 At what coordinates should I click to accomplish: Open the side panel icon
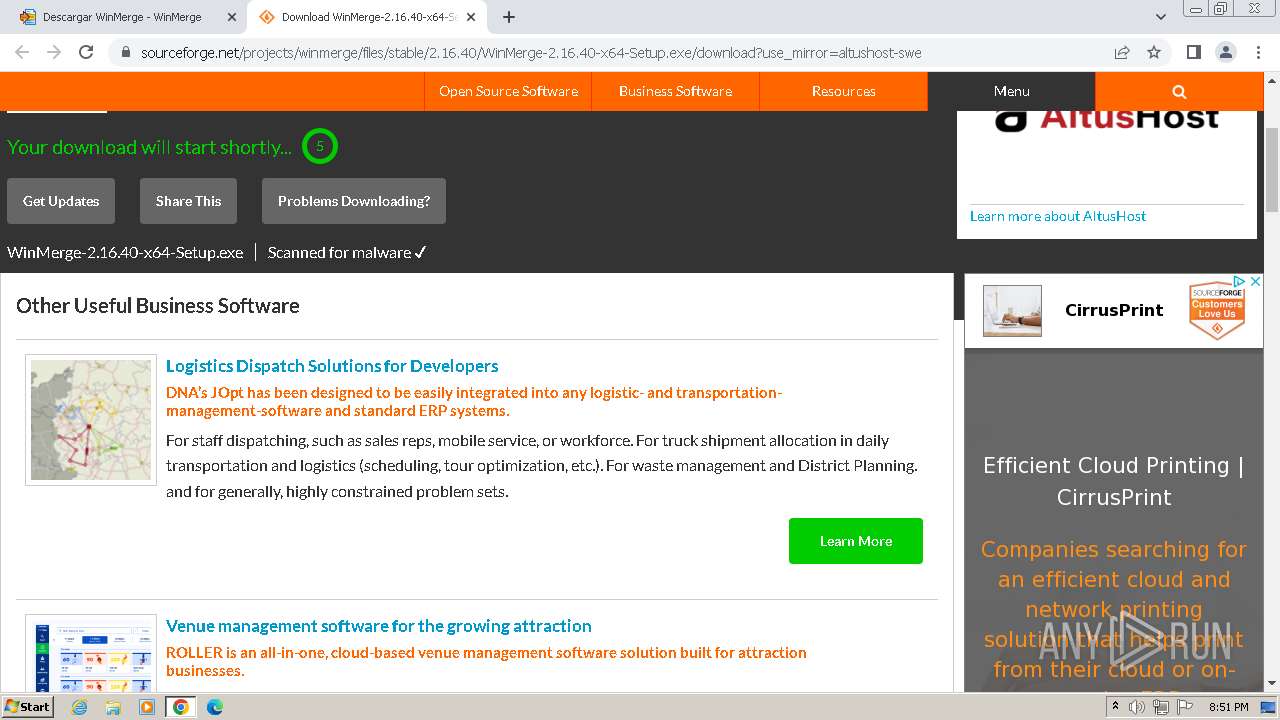pos(1193,52)
